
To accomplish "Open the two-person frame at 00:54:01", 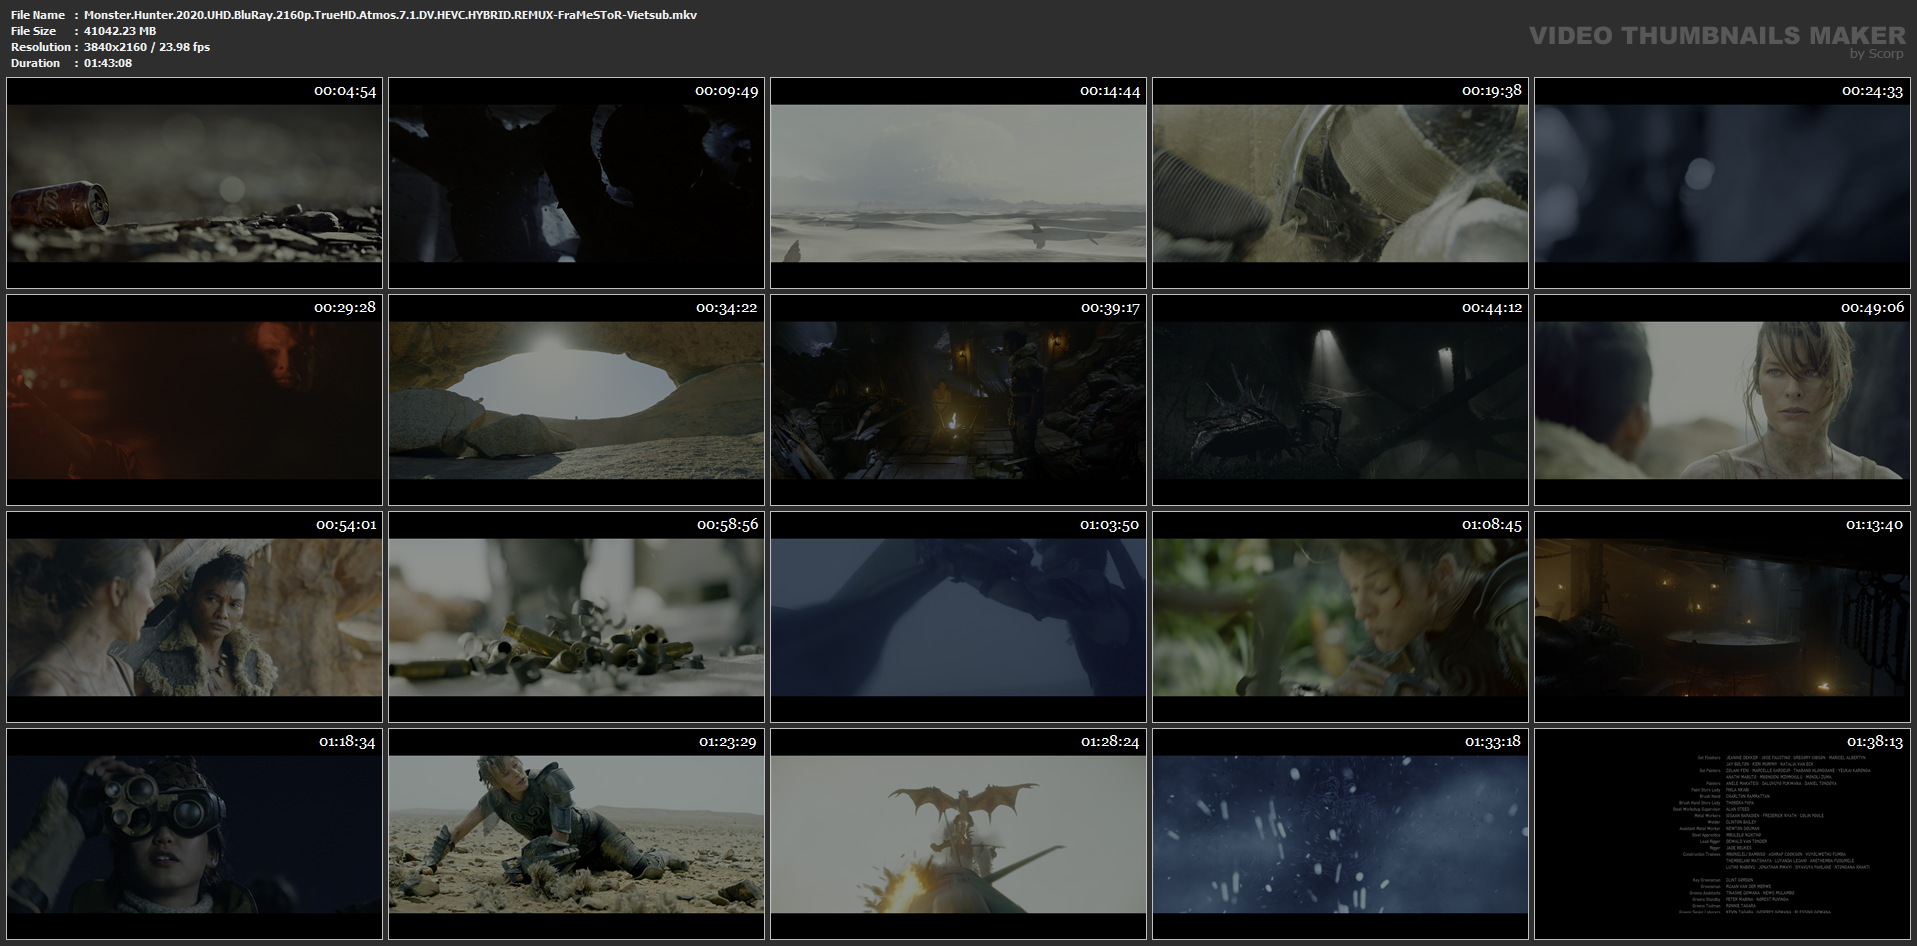I will [195, 617].
